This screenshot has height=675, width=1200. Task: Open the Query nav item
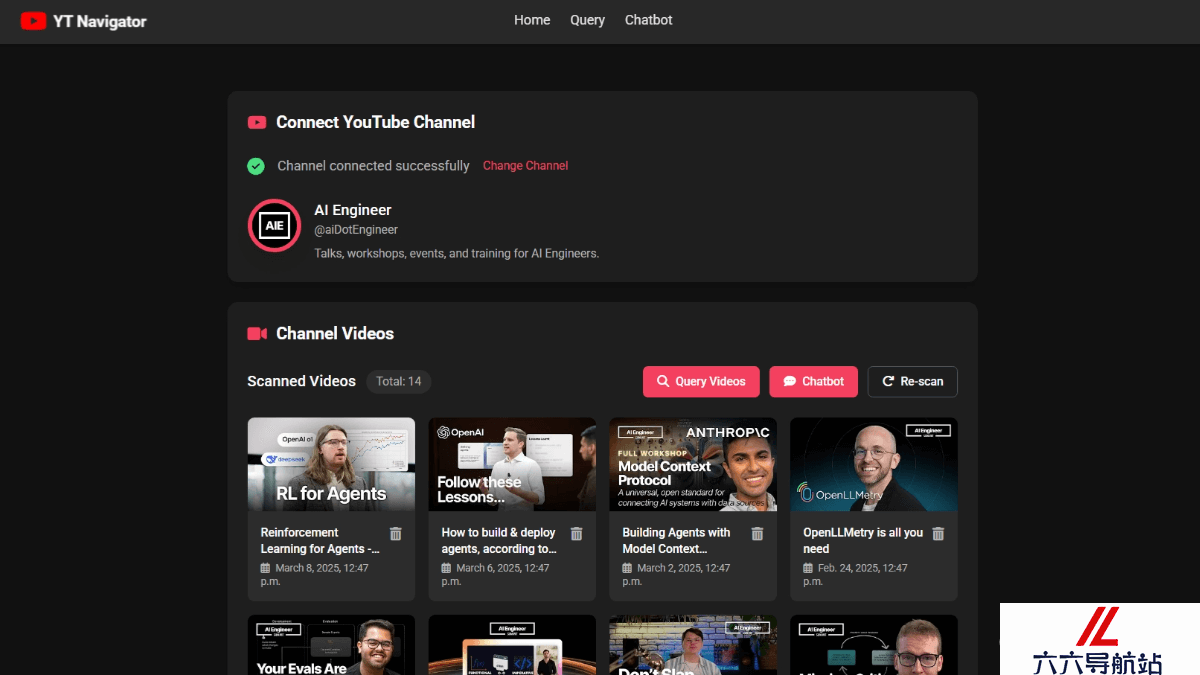(587, 20)
